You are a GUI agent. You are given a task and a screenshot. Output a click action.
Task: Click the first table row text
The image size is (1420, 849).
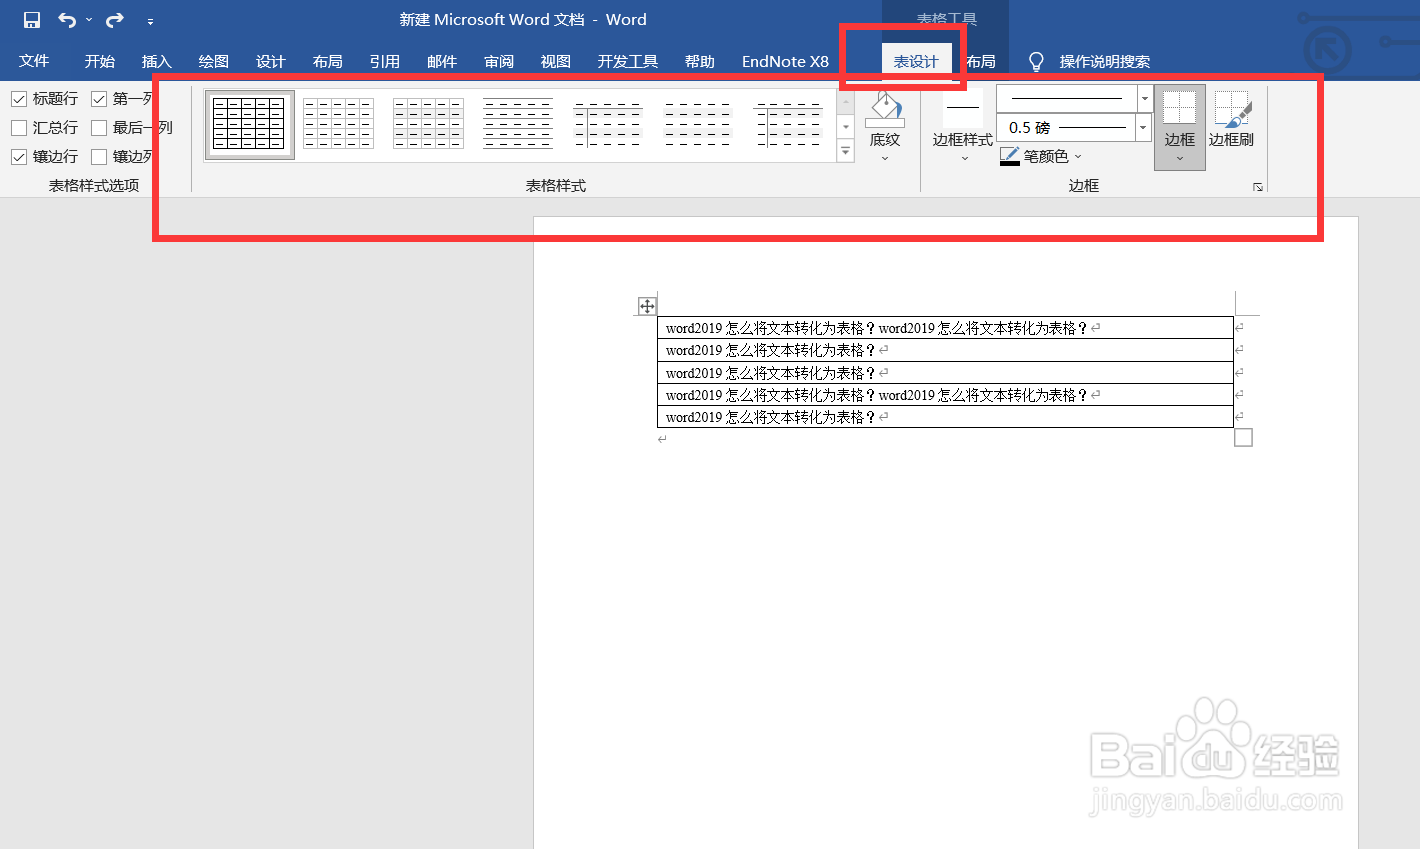click(x=875, y=328)
